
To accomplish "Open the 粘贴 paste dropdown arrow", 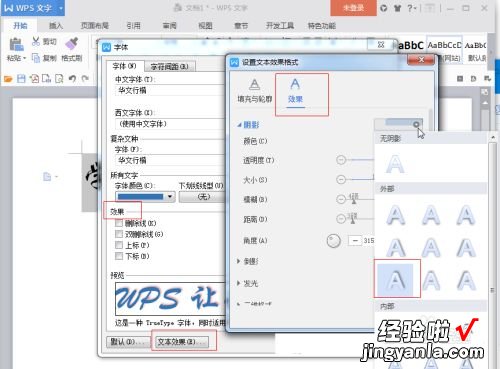I will [24, 59].
